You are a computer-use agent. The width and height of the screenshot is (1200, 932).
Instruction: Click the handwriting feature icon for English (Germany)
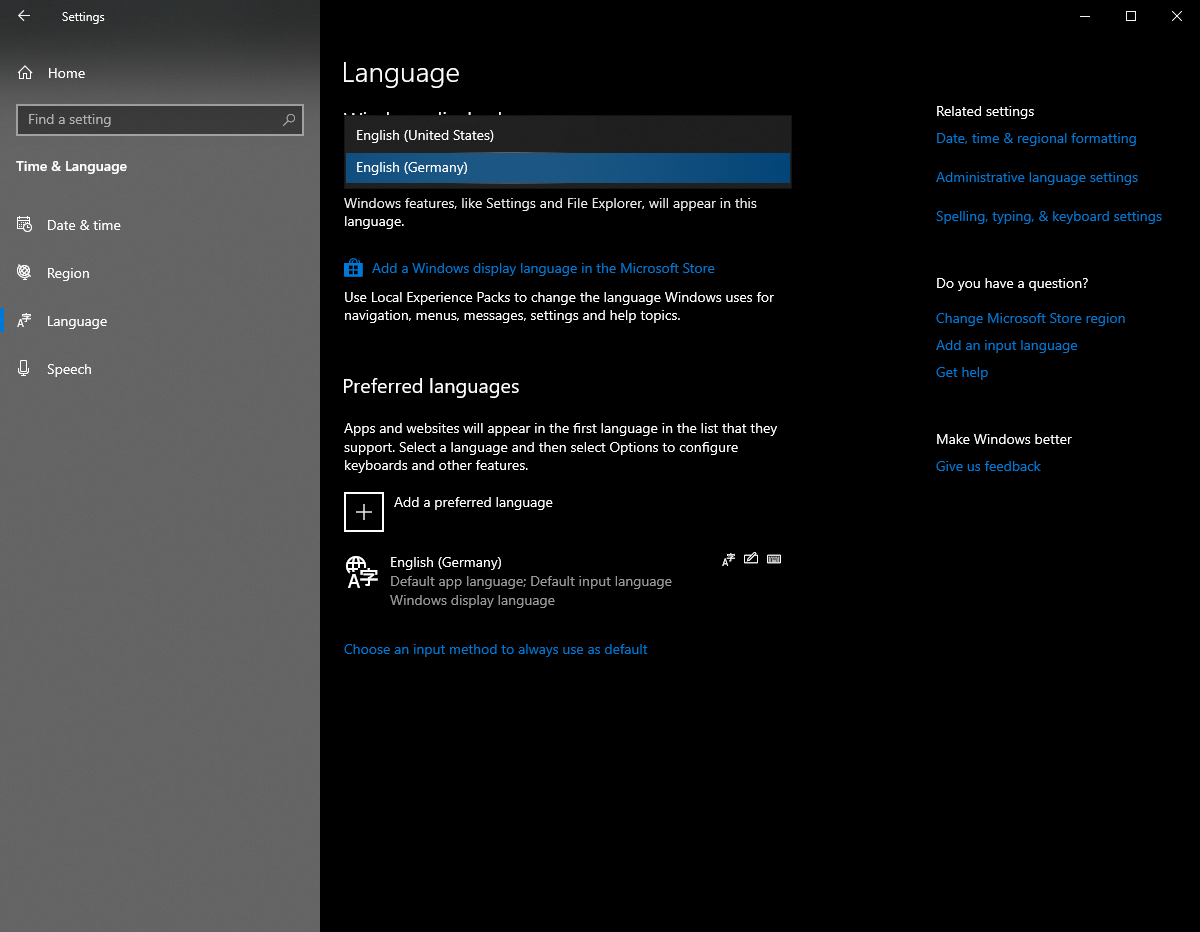tap(751, 559)
